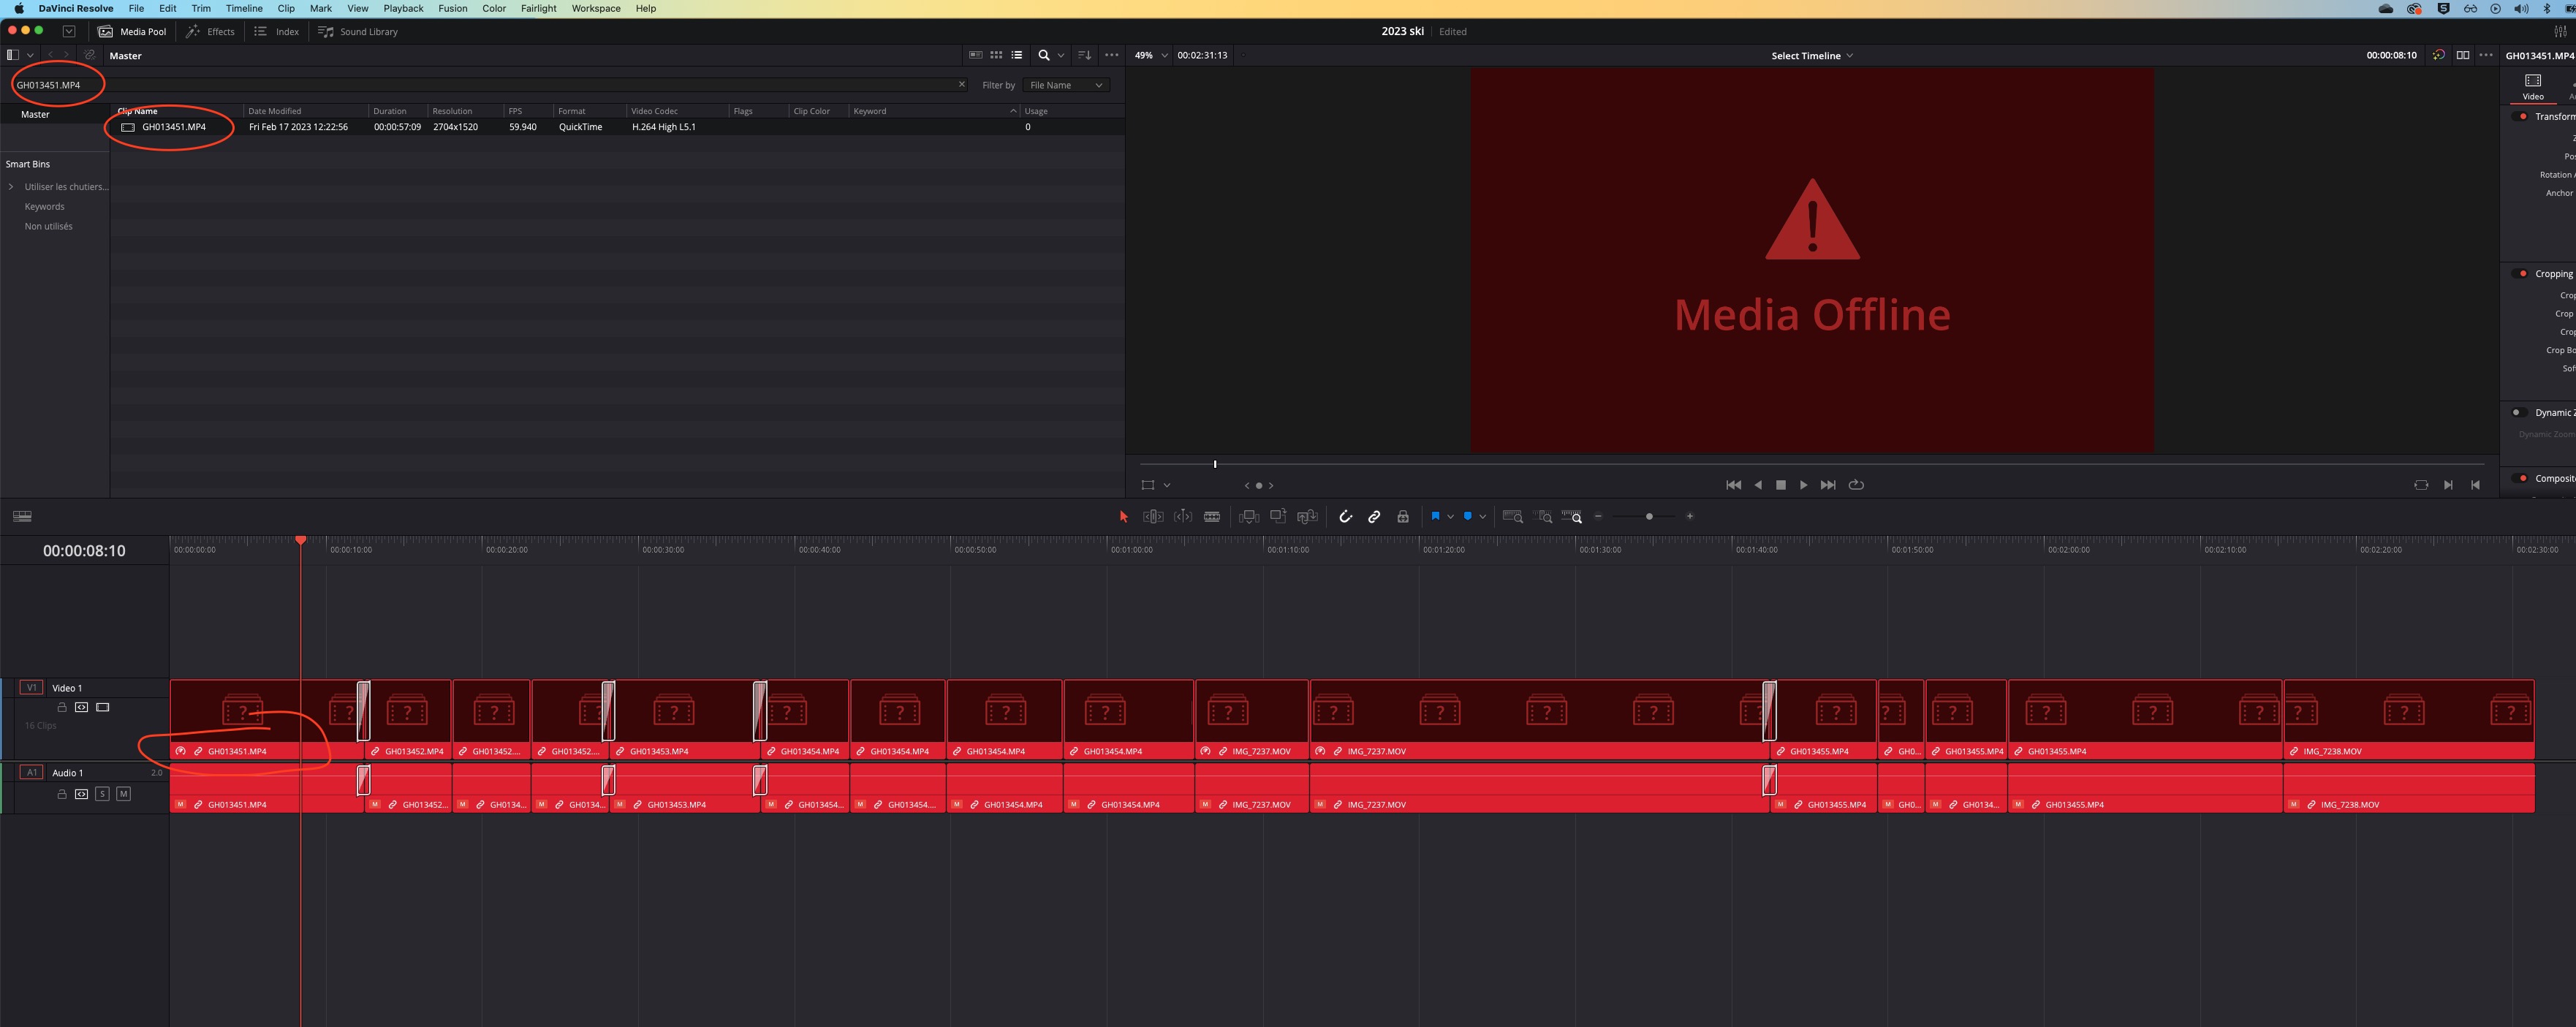Open the Workspace menu
Viewport: 2576px width, 1027px height.
point(596,8)
